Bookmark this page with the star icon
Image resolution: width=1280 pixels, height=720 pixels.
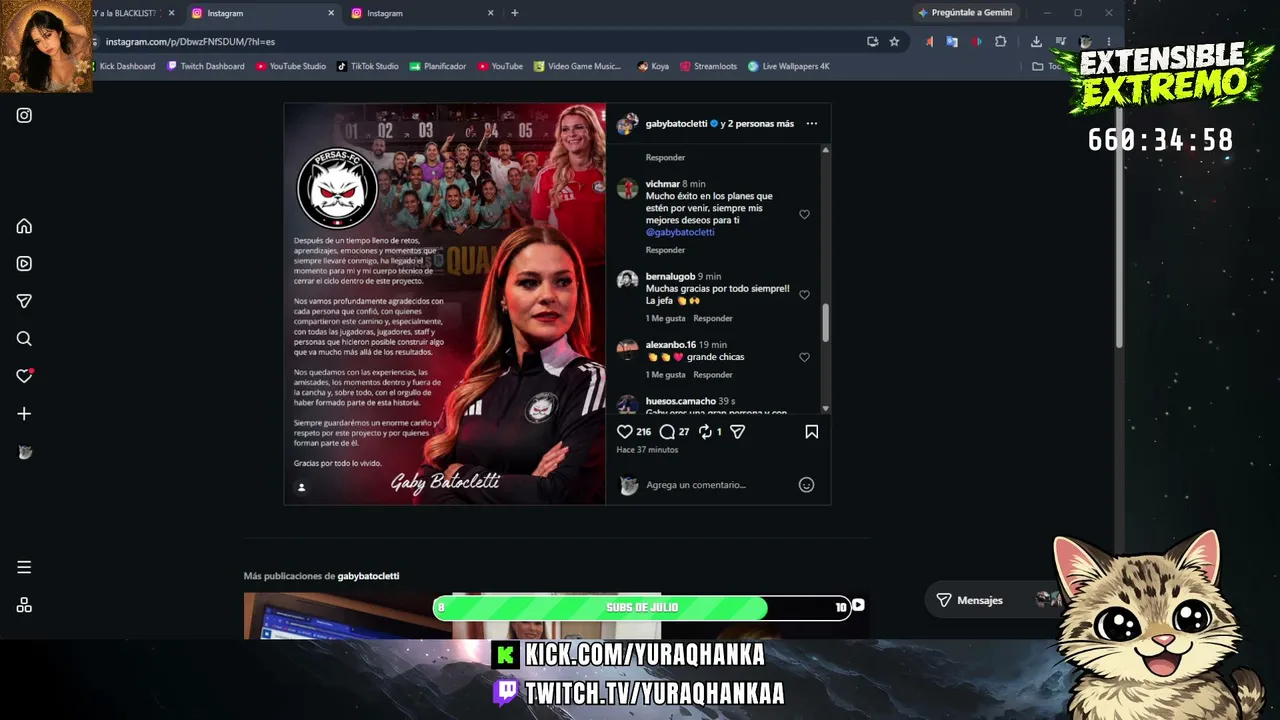click(x=894, y=42)
